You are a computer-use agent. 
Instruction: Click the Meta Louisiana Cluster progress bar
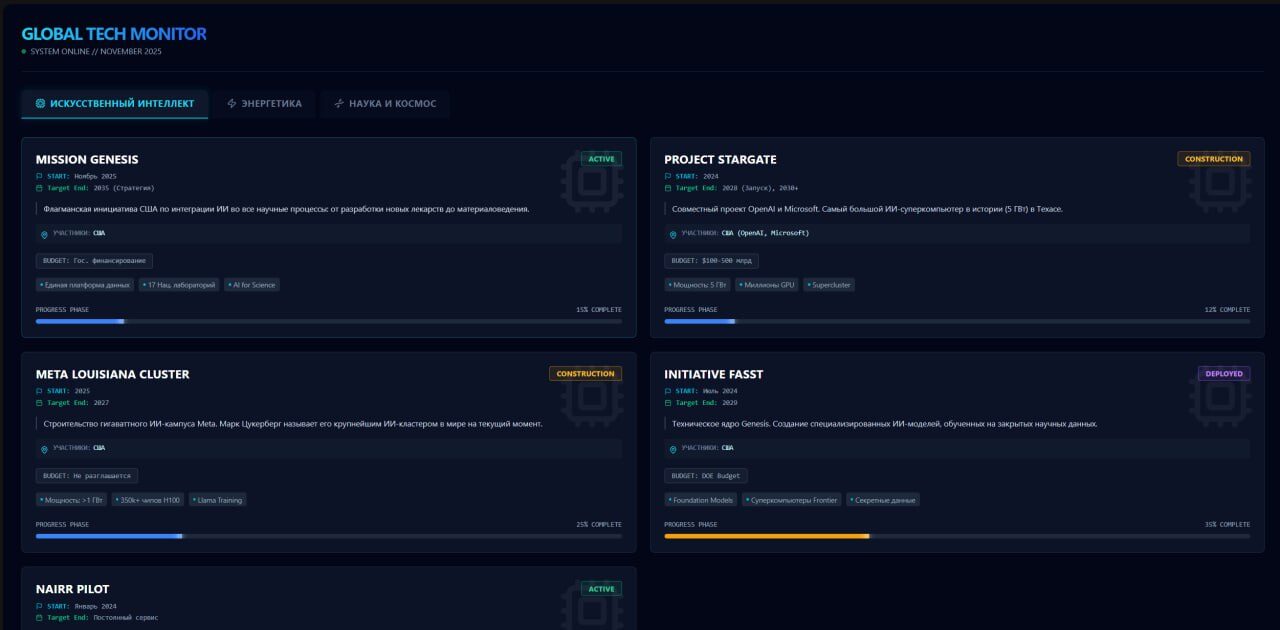(x=110, y=536)
